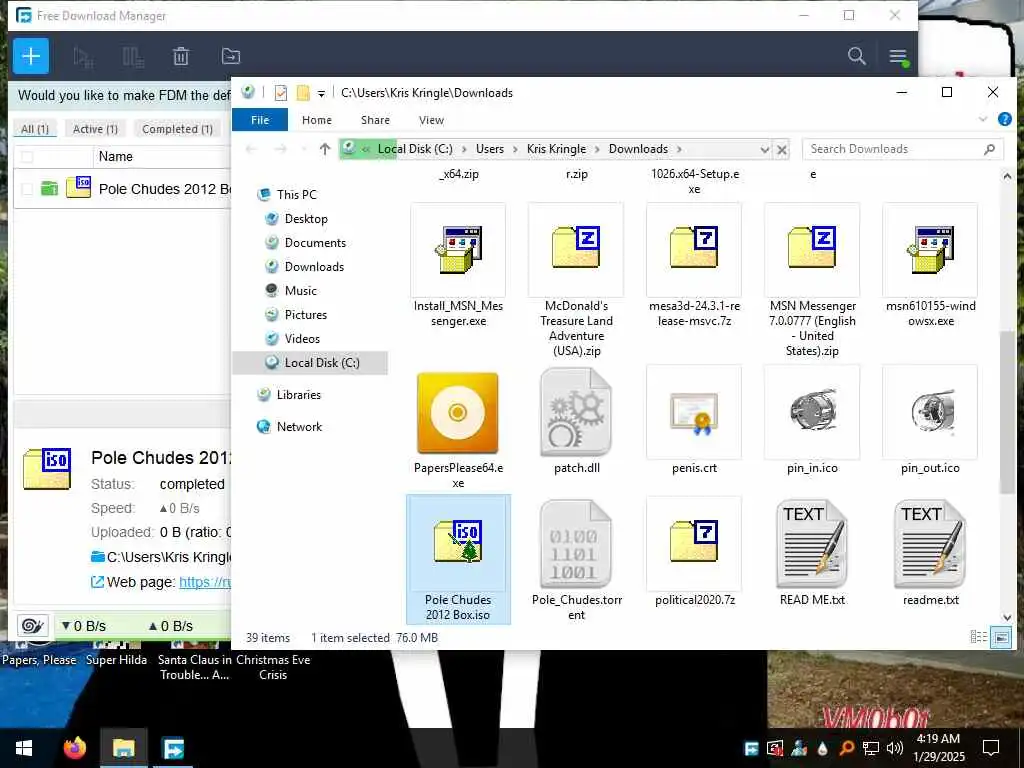
Task: Open address bar history dropdown
Action: click(764, 150)
